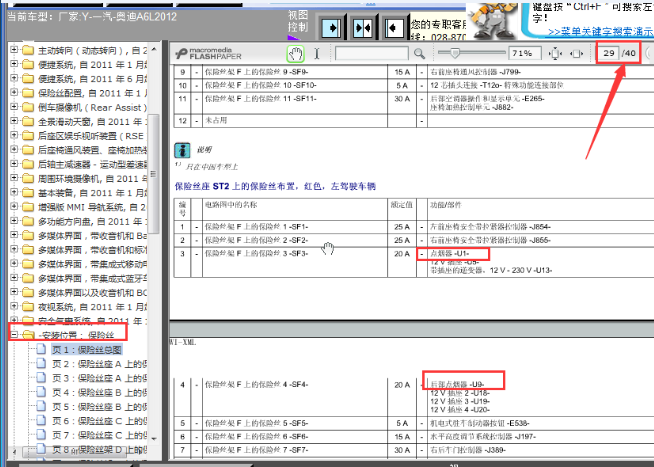
Task: Click the tree panel scrollbar up arrow
Action: pyautogui.click(x=154, y=49)
